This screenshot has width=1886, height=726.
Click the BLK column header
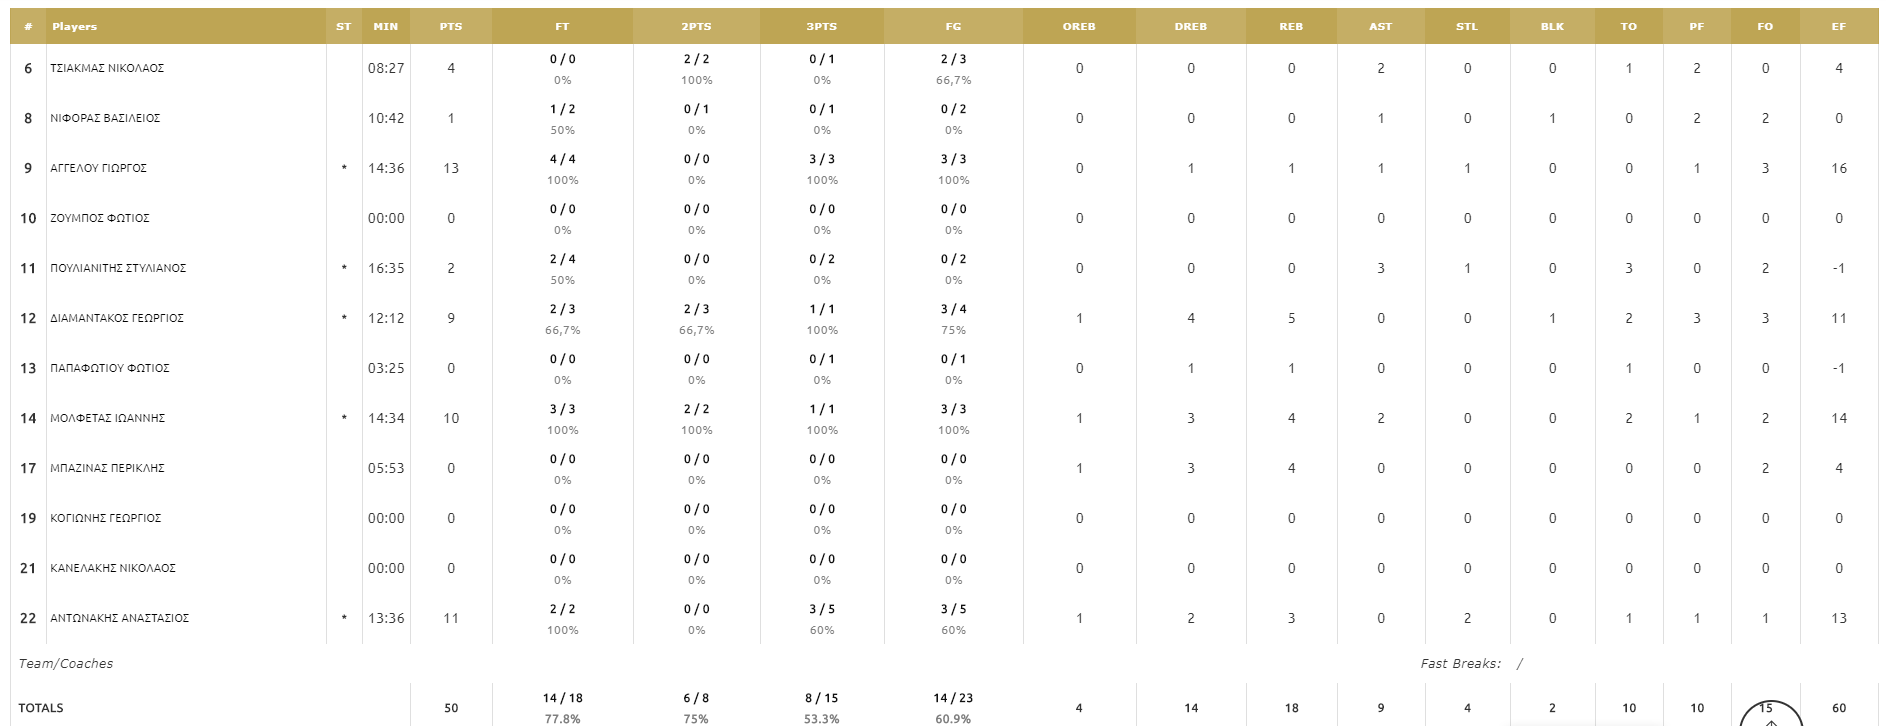pyautogui.click(x=1552, y=27)
